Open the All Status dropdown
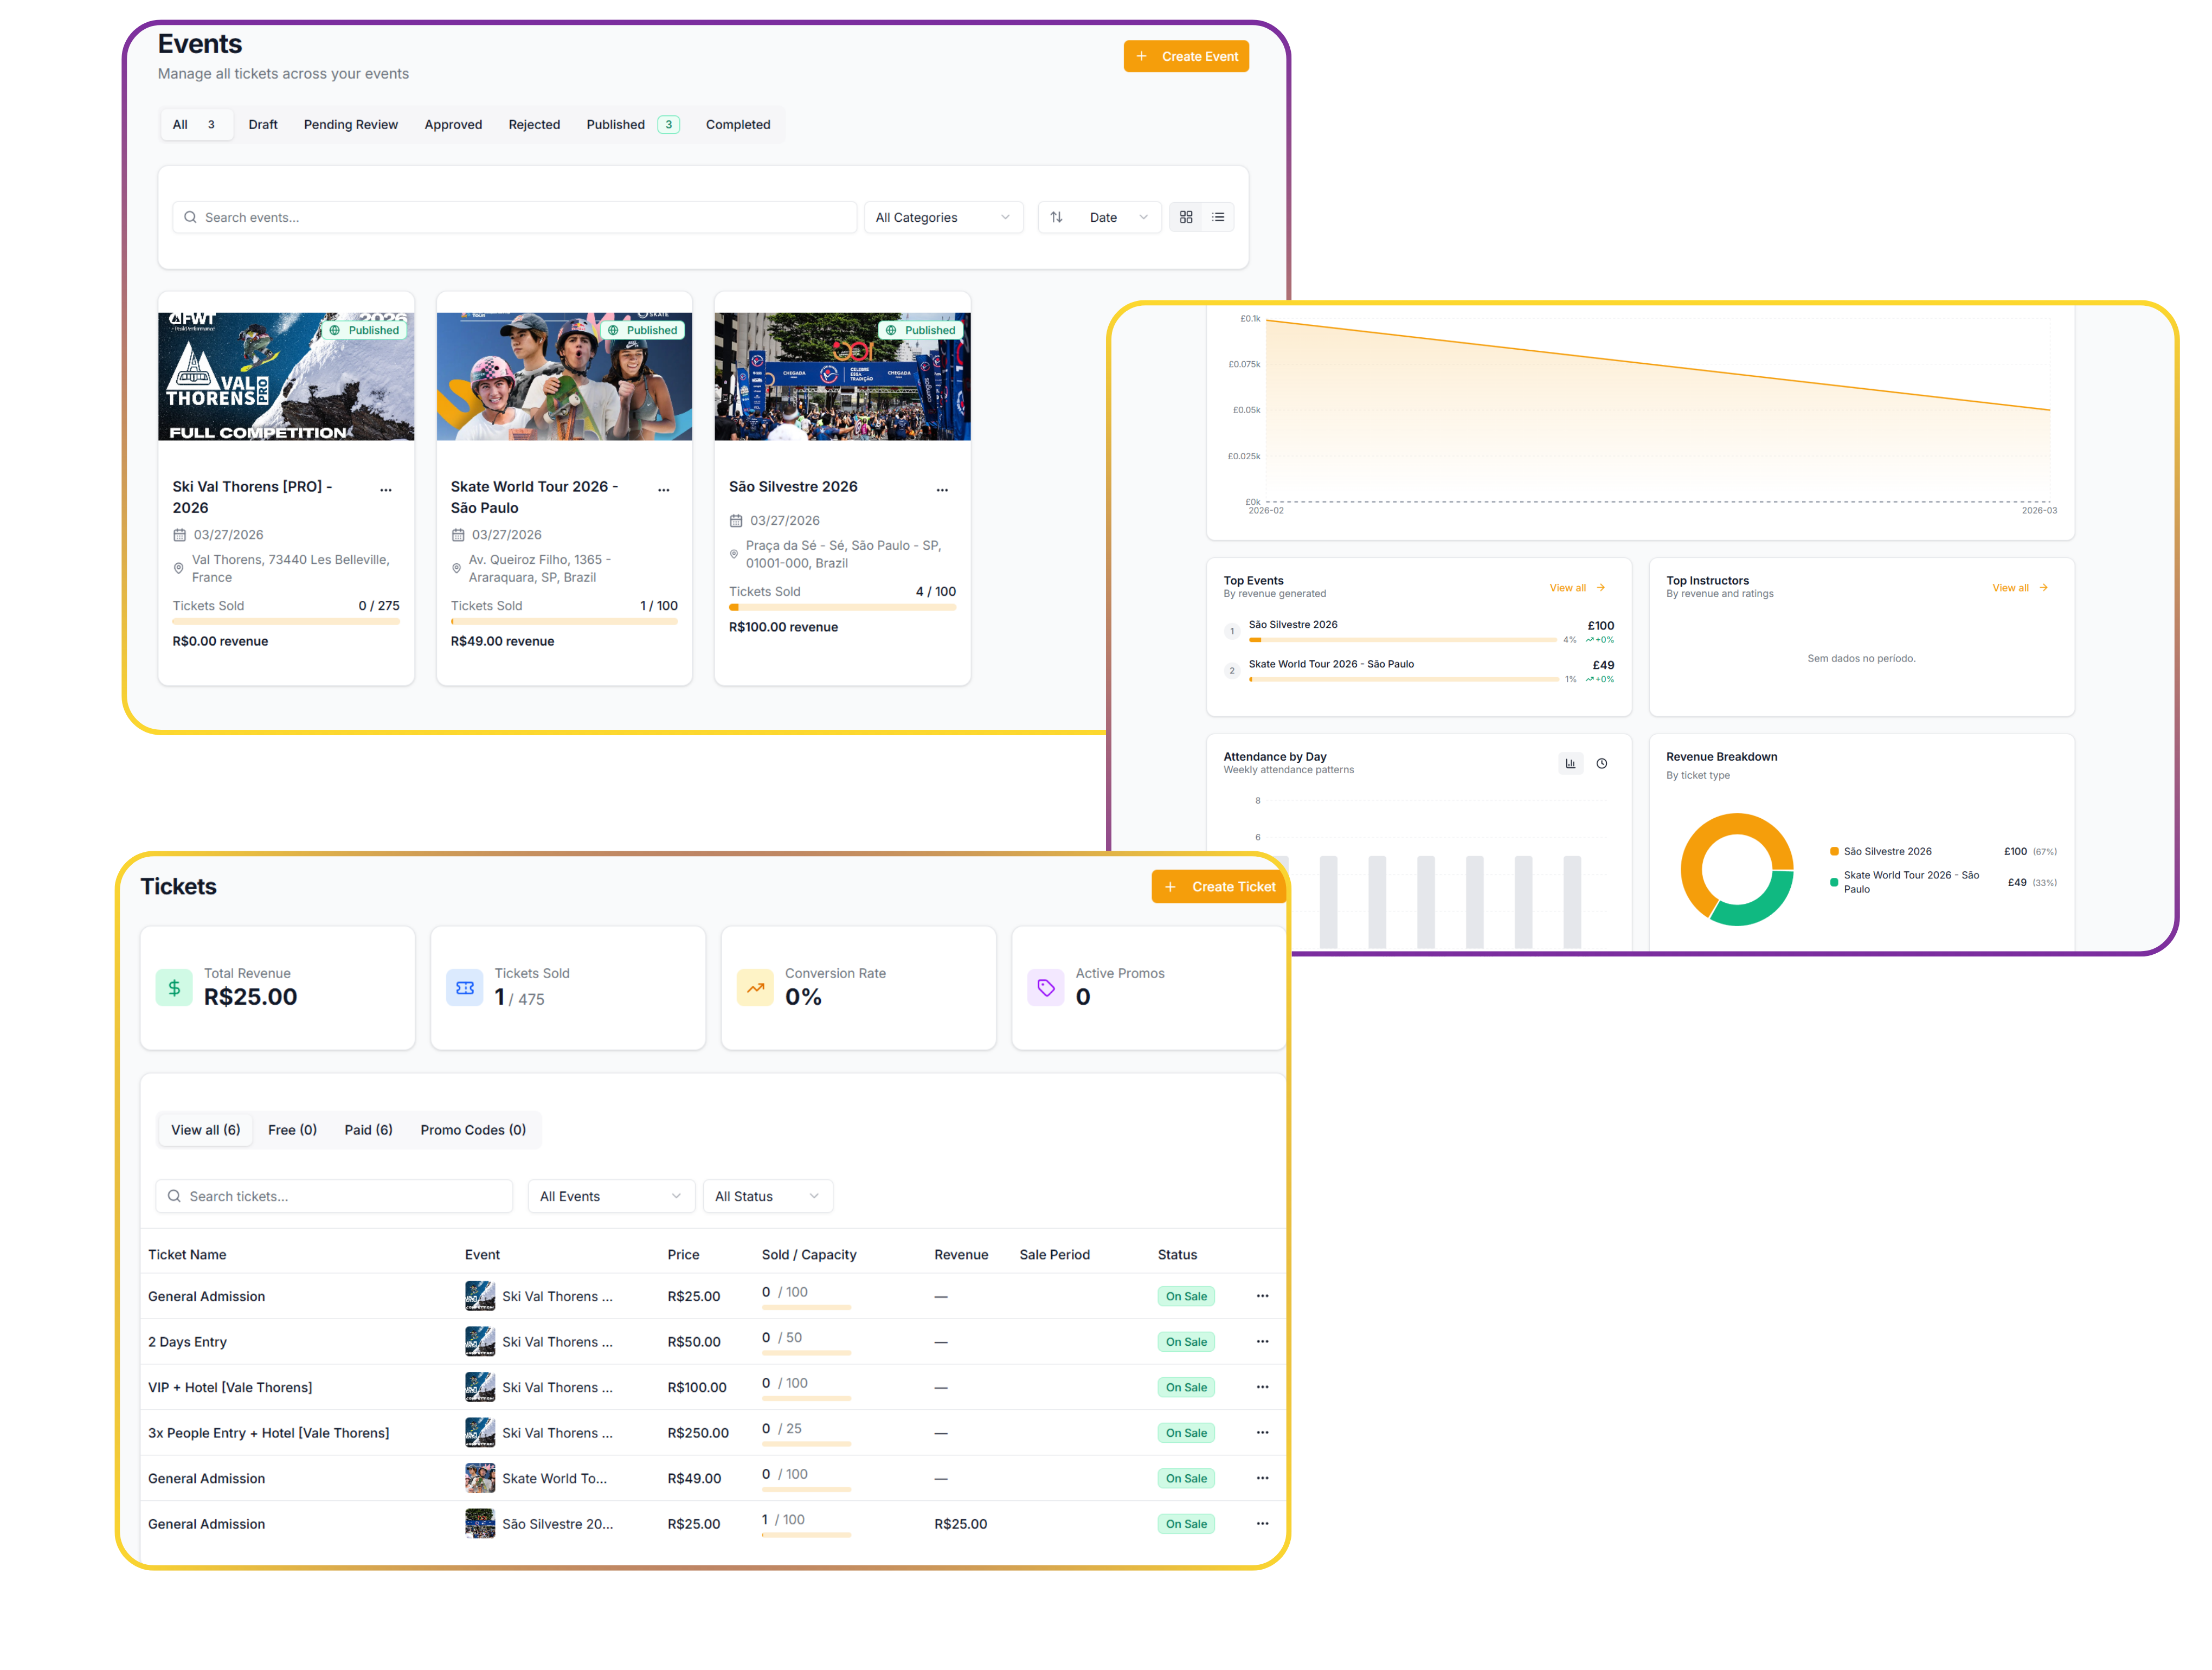Image resolution: width=2212 pixels, height=1670 pixels. [767, 1196]
